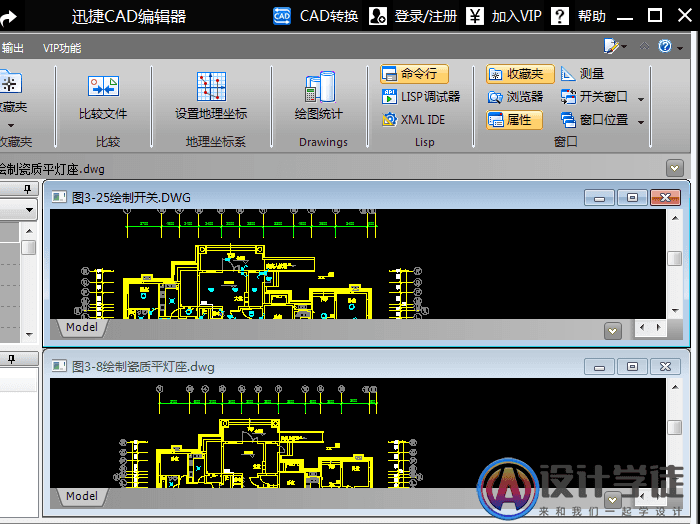Screen dimensions: 700x524
Task: Open the dropdown beside the blue help icon
Action: 680,48
